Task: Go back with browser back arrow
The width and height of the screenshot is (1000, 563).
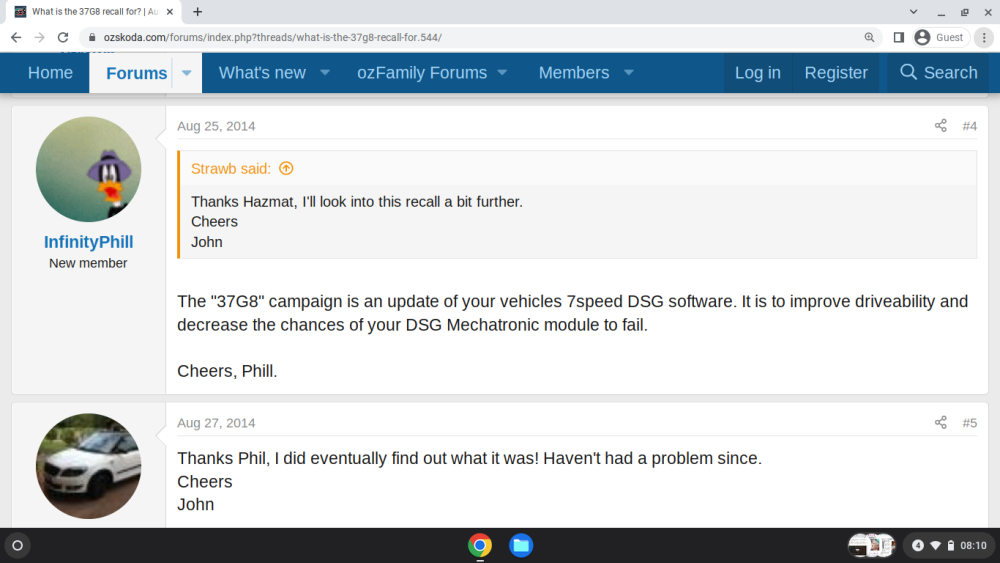Action: tap(16, 38)
